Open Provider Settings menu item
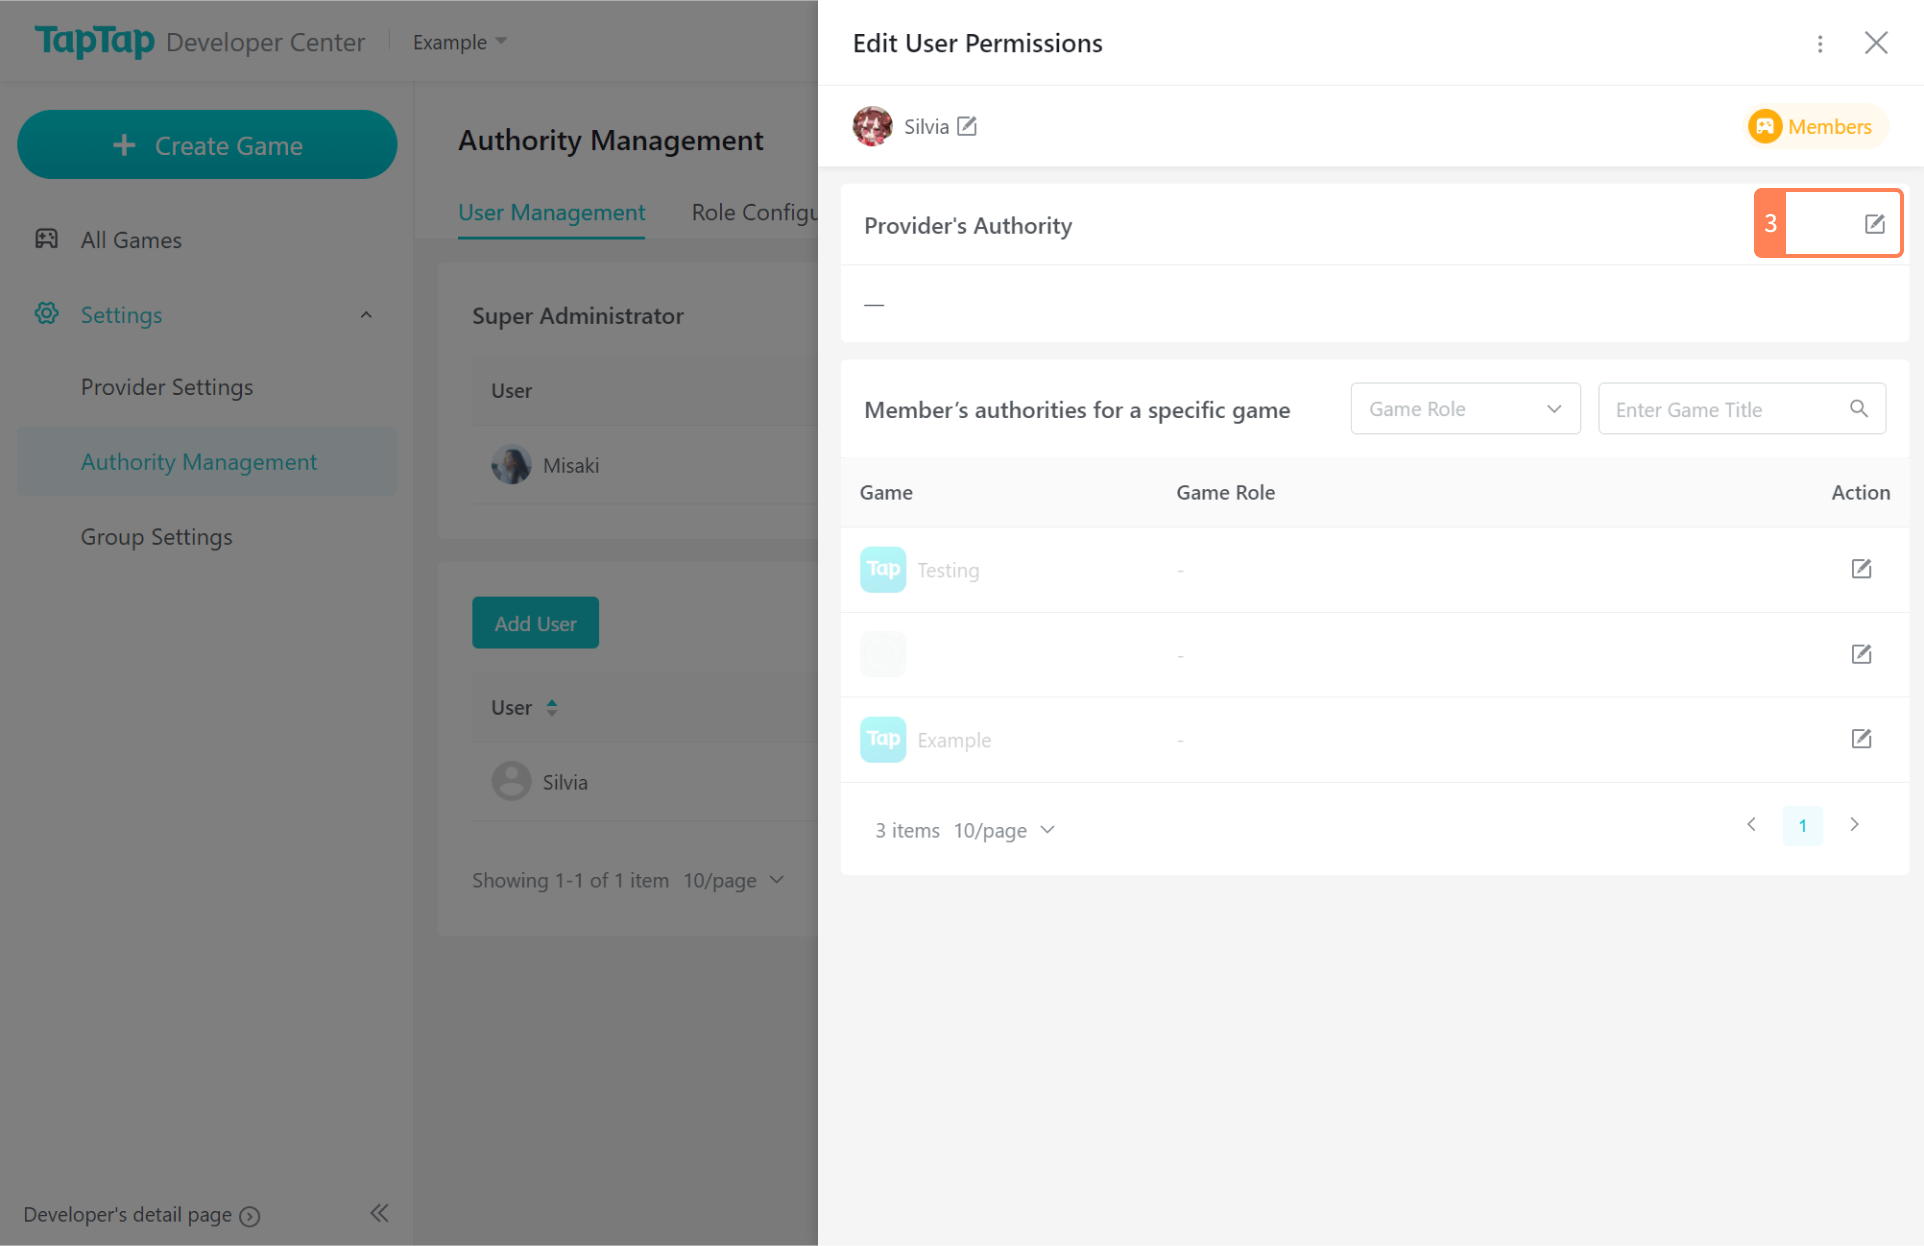Screen dimensions: 1924x1246 click(167, 387)
